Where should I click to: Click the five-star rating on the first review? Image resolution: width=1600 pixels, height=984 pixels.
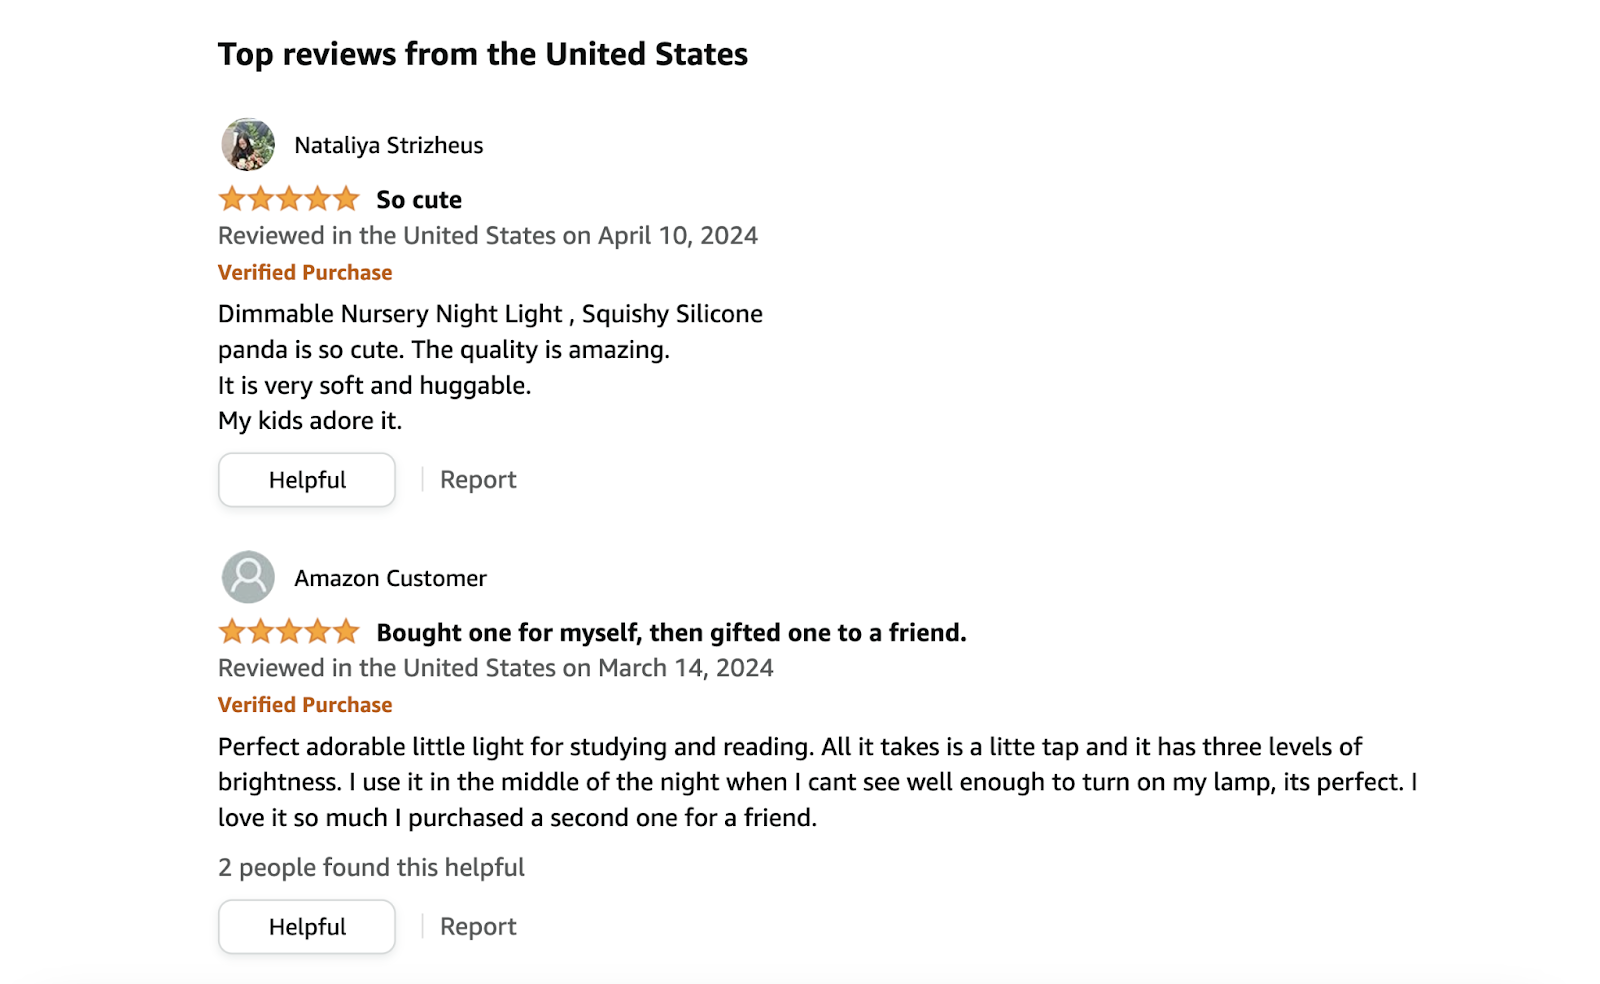(288, 199)
